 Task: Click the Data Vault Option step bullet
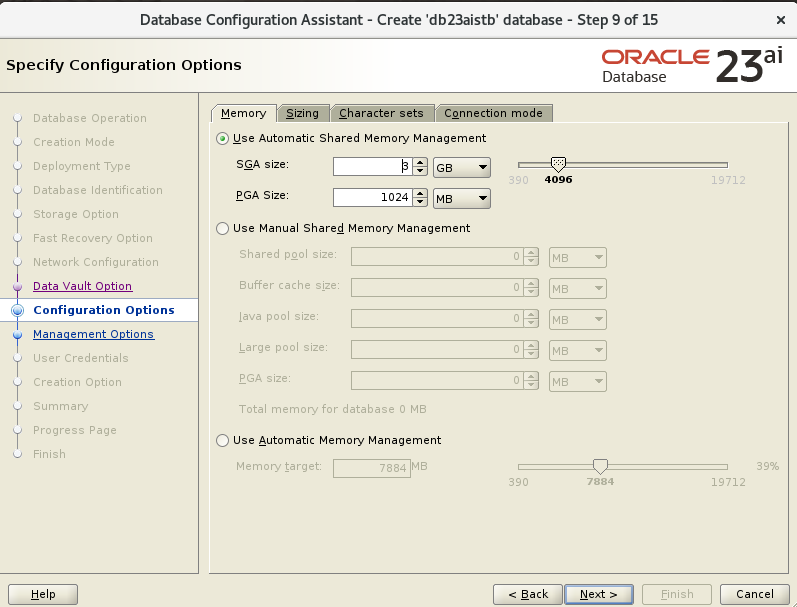[17, 287]
